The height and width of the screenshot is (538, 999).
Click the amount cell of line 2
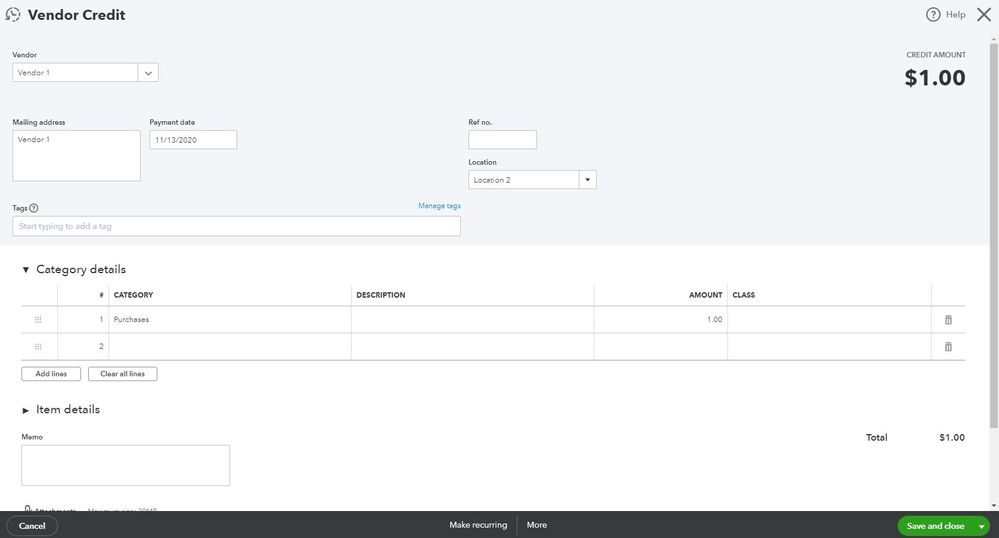pos(660,347)
